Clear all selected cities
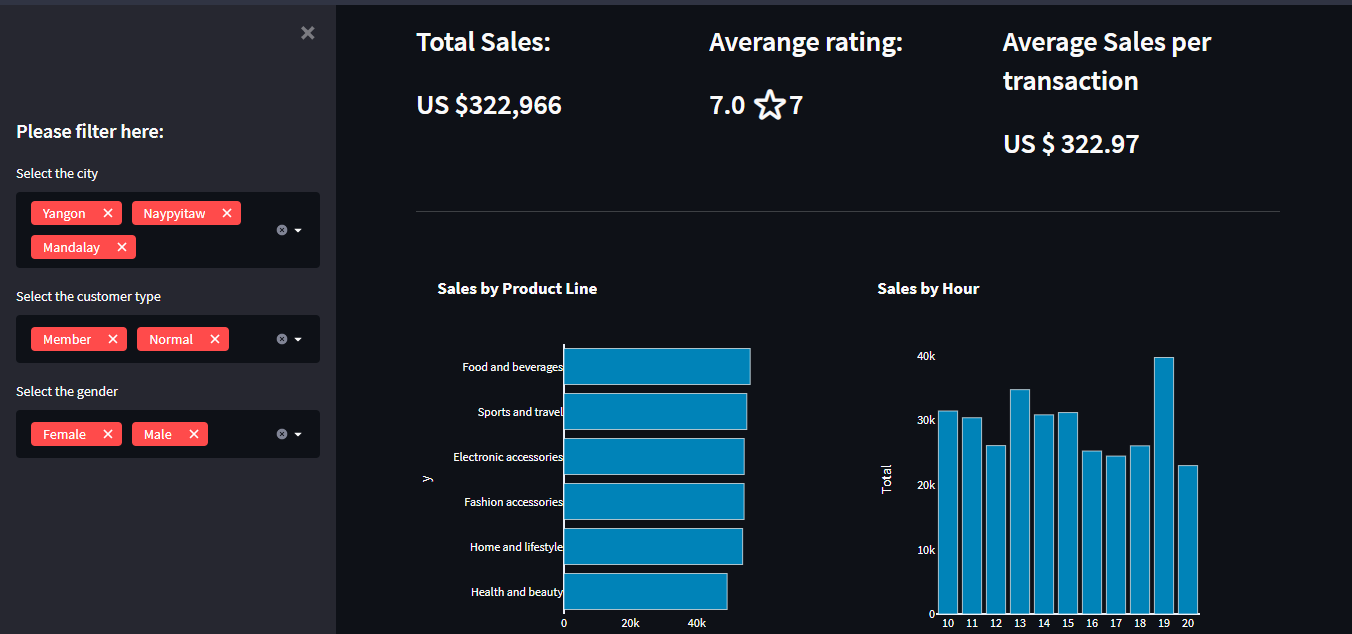The width and height of the screenshot is (1352, 634). coord(282,230)
